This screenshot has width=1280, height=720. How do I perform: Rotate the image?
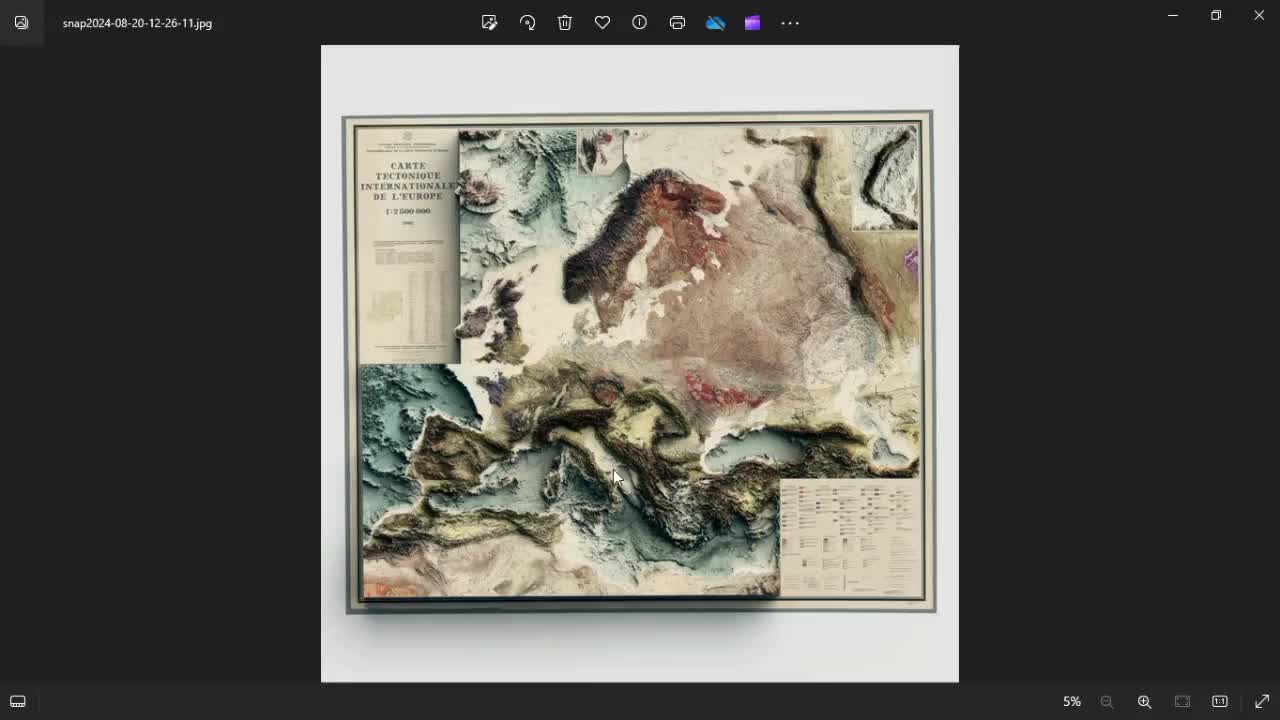pos(527,22)
